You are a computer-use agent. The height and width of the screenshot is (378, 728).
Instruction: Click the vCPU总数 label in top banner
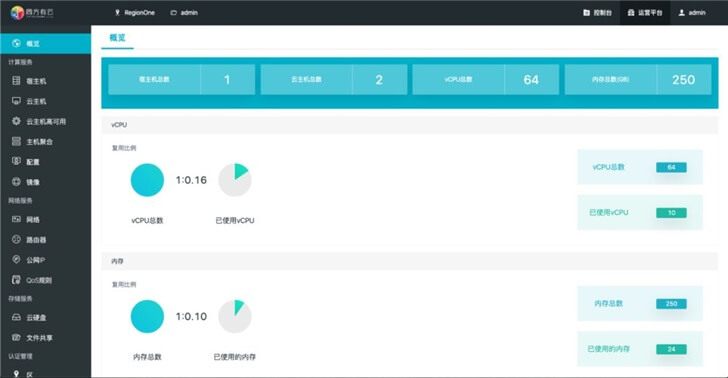pyautogui.click(x=458, y=79)
